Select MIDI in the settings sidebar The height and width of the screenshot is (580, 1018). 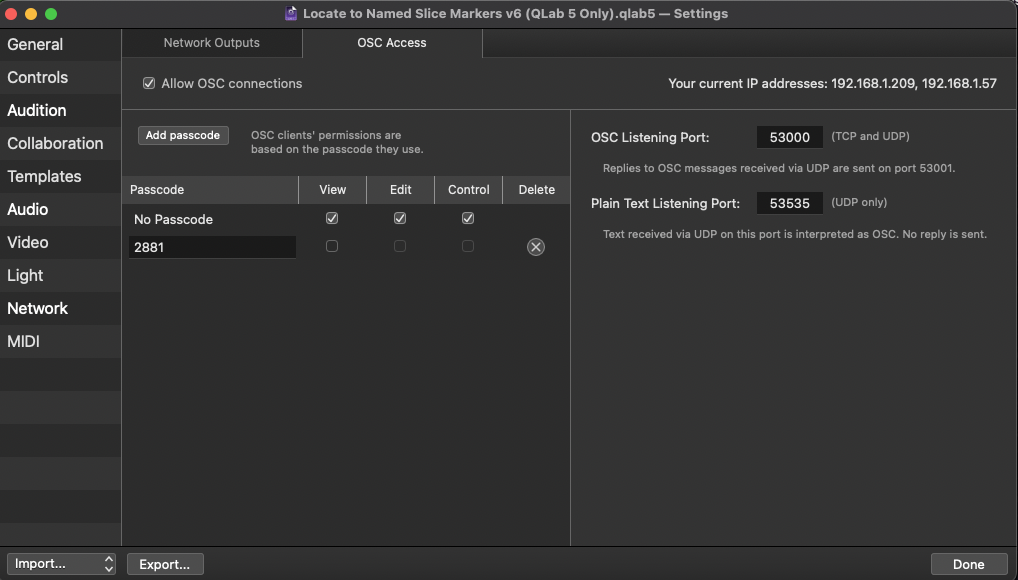pos(24,341)
